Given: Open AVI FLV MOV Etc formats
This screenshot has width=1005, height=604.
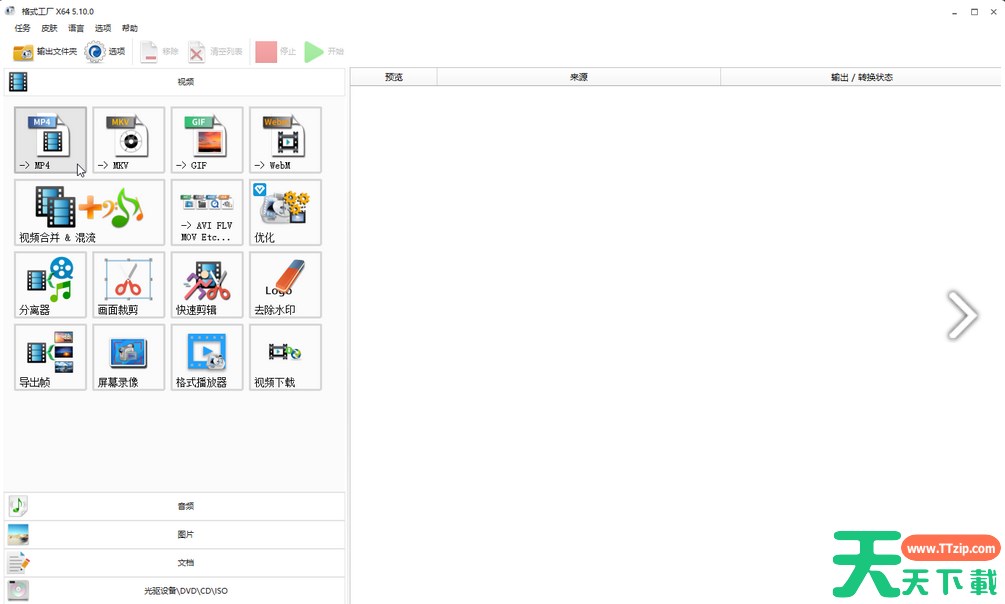Looking at the screenshot, I should (206, 212).
